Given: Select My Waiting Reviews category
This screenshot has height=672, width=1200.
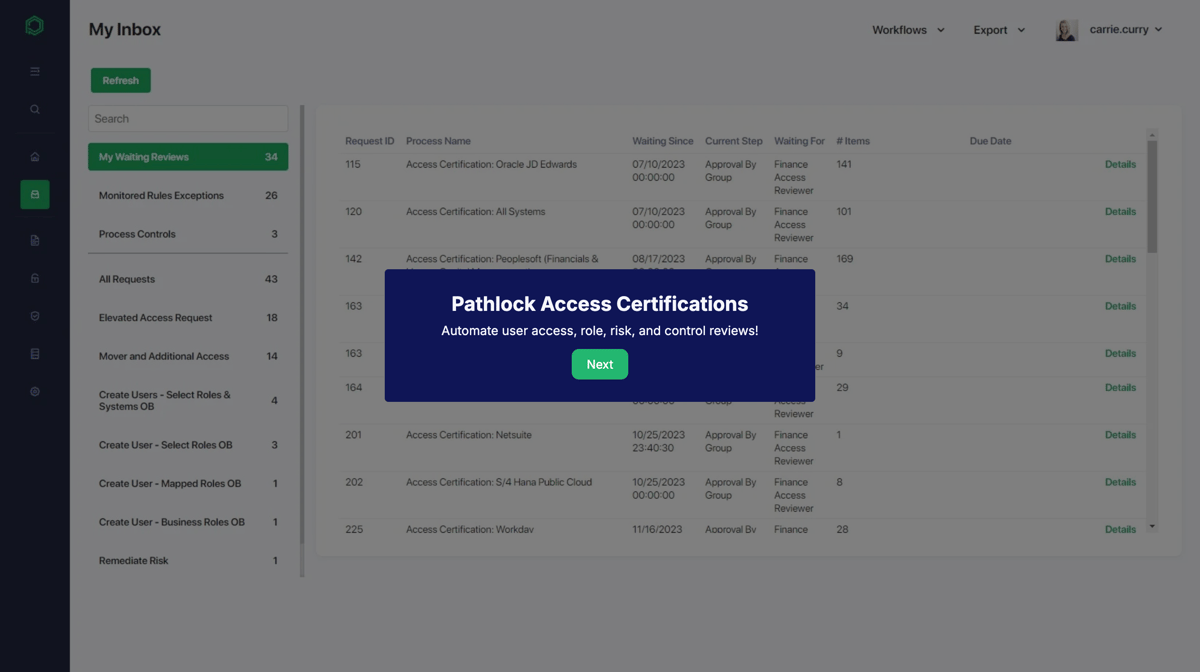Looking at the screenshot, I should (x=188, y=157).
